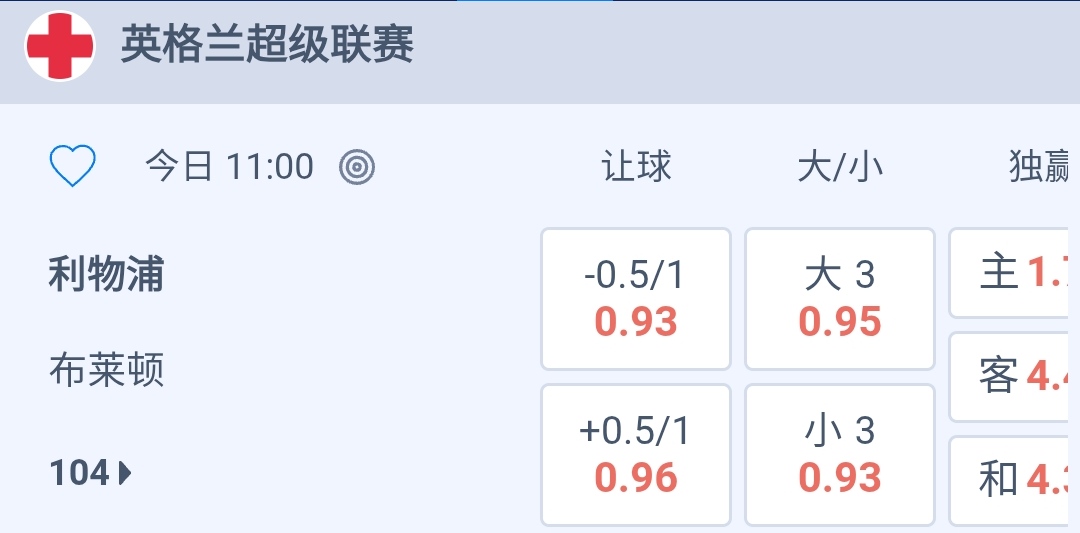This screenshot has width=1080, height=533.
Task: Tap the England flag league icon
Action: tap(60, 46)
